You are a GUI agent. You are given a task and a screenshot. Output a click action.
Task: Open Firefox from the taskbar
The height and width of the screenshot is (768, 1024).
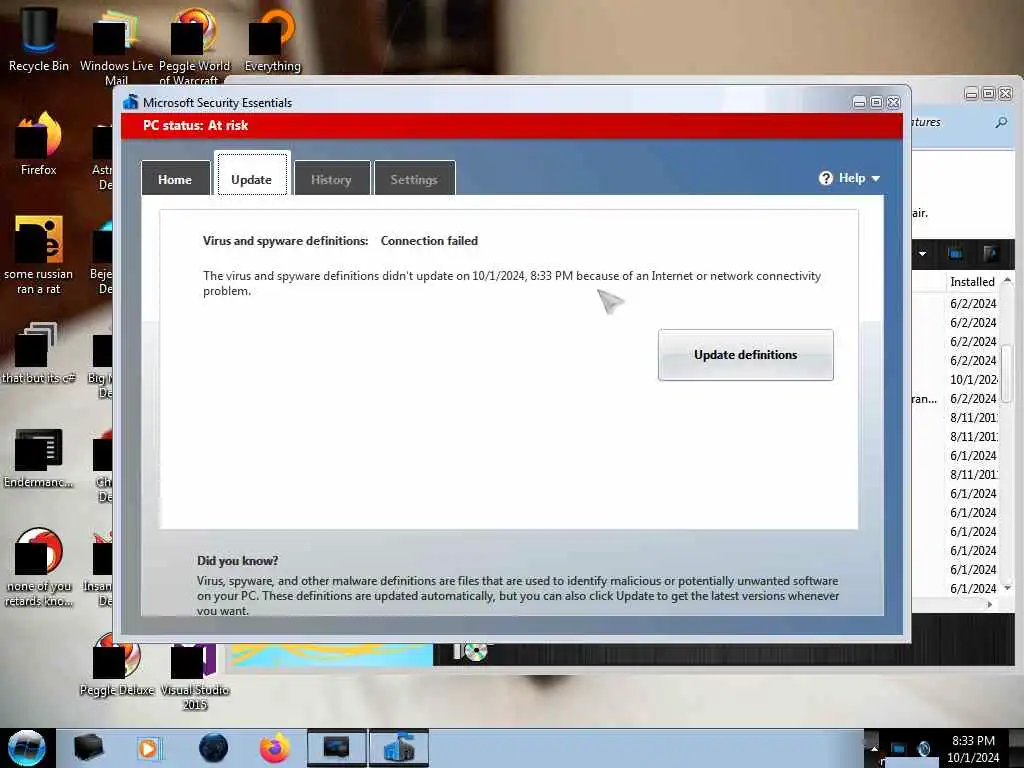(x=275, y=748)
